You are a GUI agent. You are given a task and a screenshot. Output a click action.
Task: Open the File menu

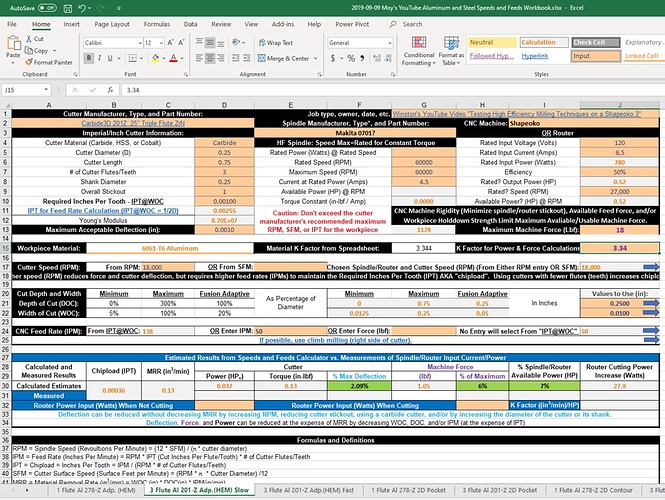tap(12, 24)
